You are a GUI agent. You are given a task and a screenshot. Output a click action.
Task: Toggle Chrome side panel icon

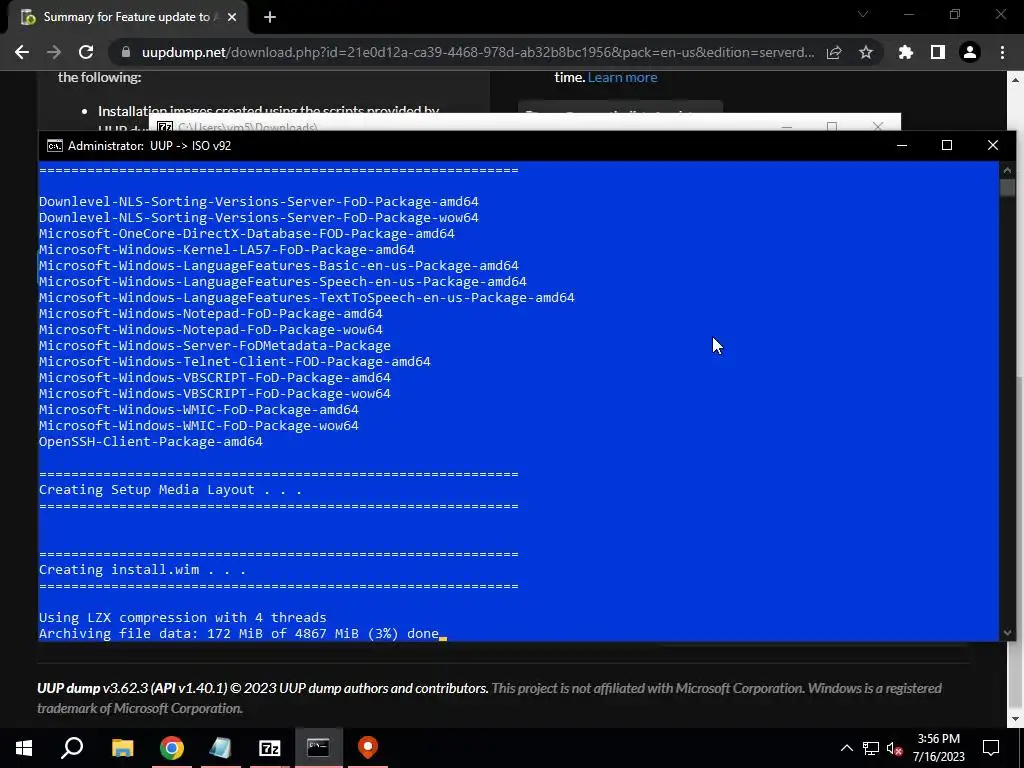938,52
